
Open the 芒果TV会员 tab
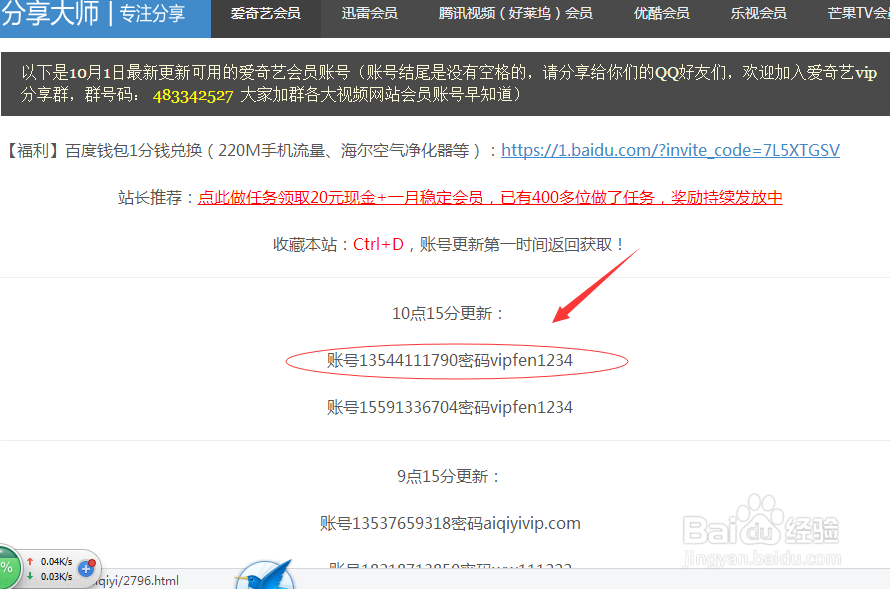pyautogui.click(x=858, y=14)
